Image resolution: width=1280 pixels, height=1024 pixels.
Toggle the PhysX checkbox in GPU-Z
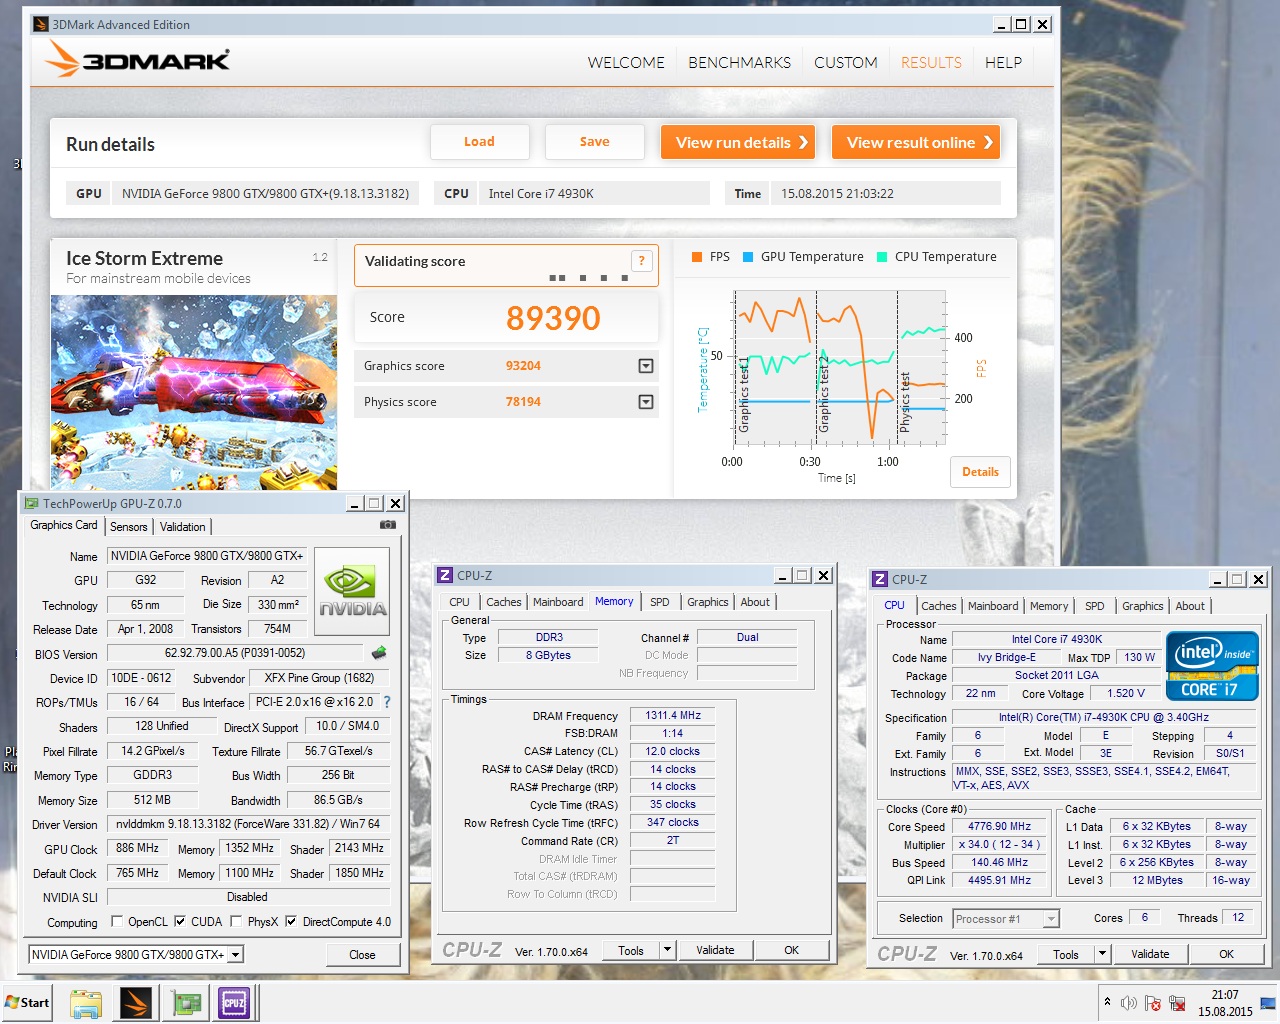(x=236, y=921)
